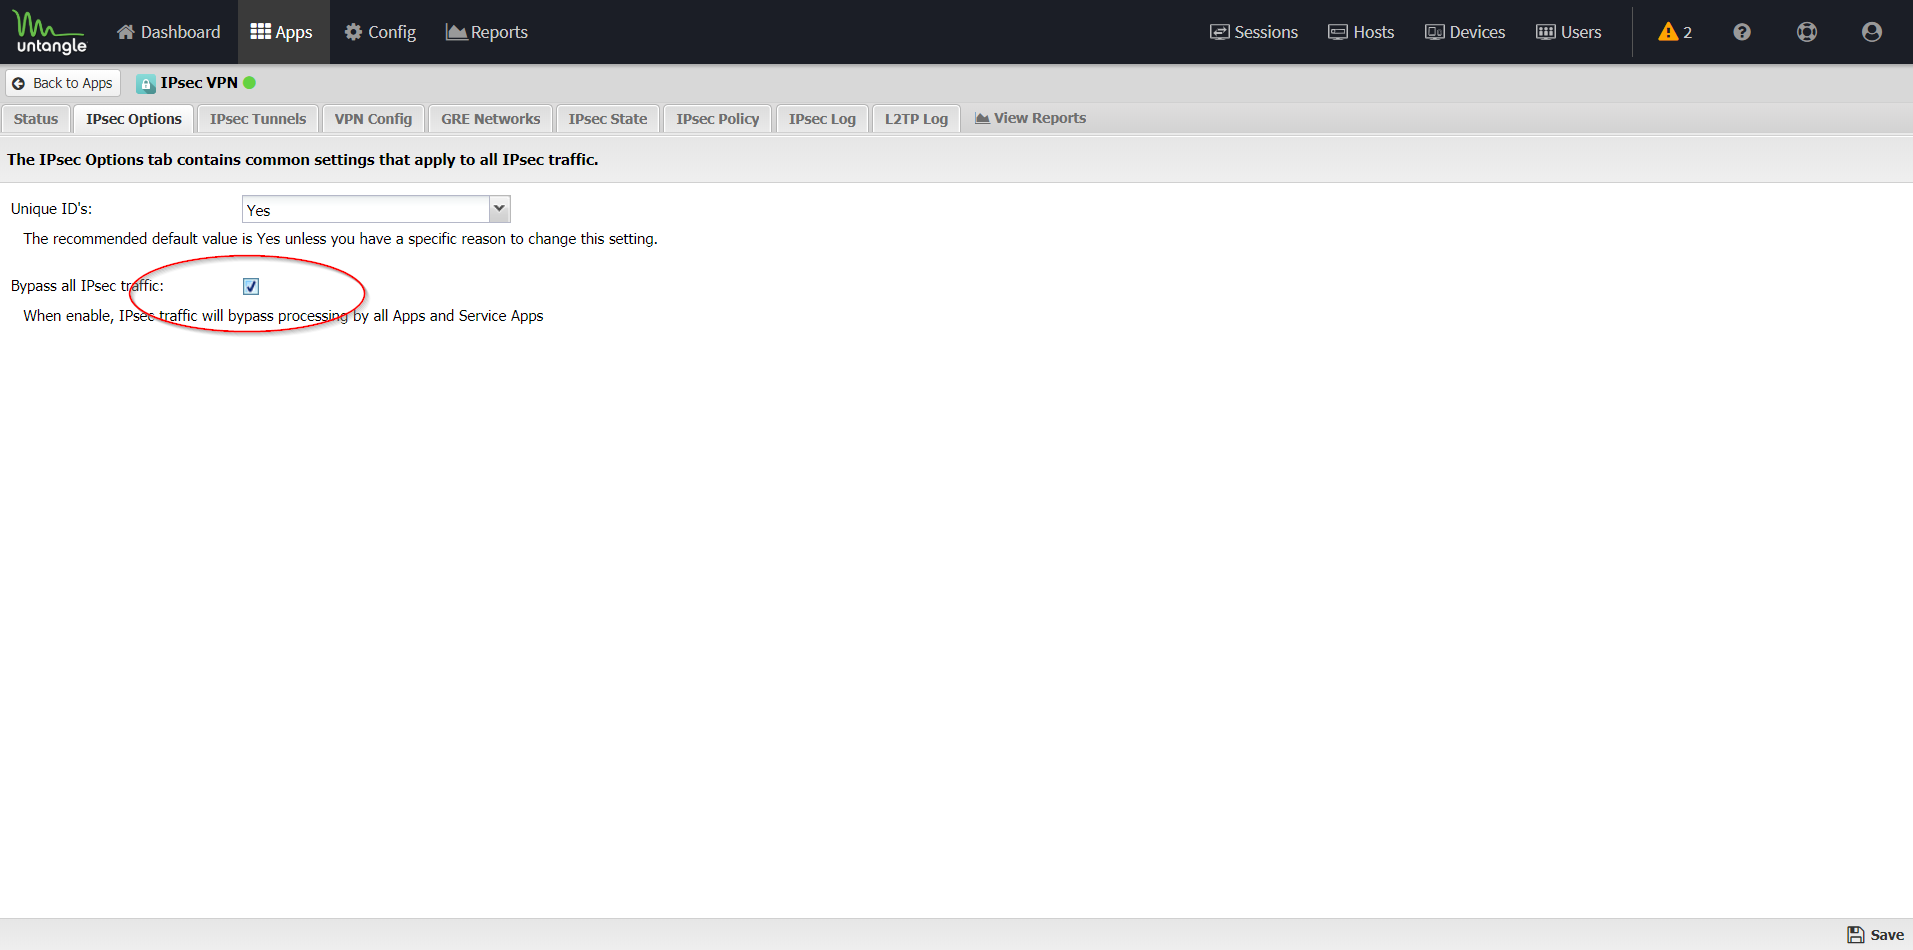Open Reports from the top navigation
Viewport: 1913px width, 950px height.
486,32
